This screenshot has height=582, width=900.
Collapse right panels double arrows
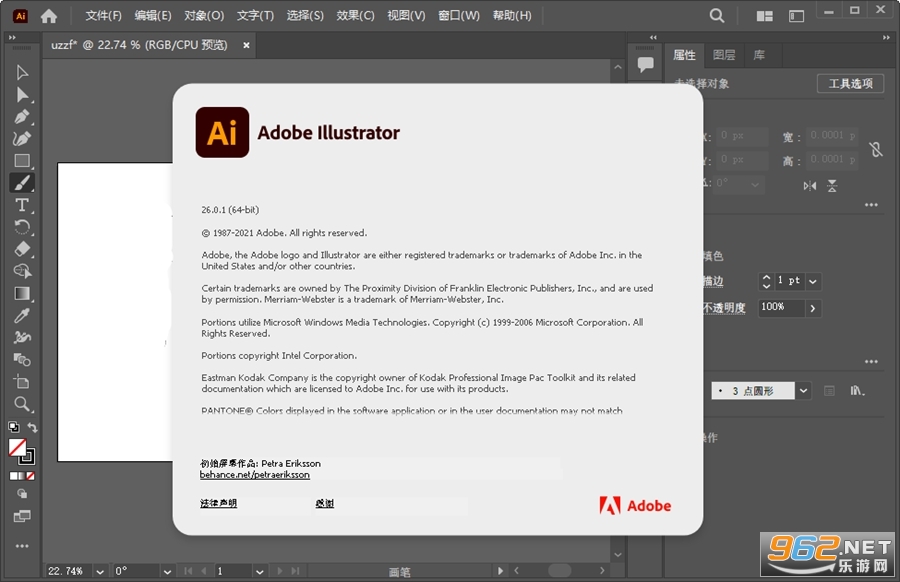click(886, 37)
